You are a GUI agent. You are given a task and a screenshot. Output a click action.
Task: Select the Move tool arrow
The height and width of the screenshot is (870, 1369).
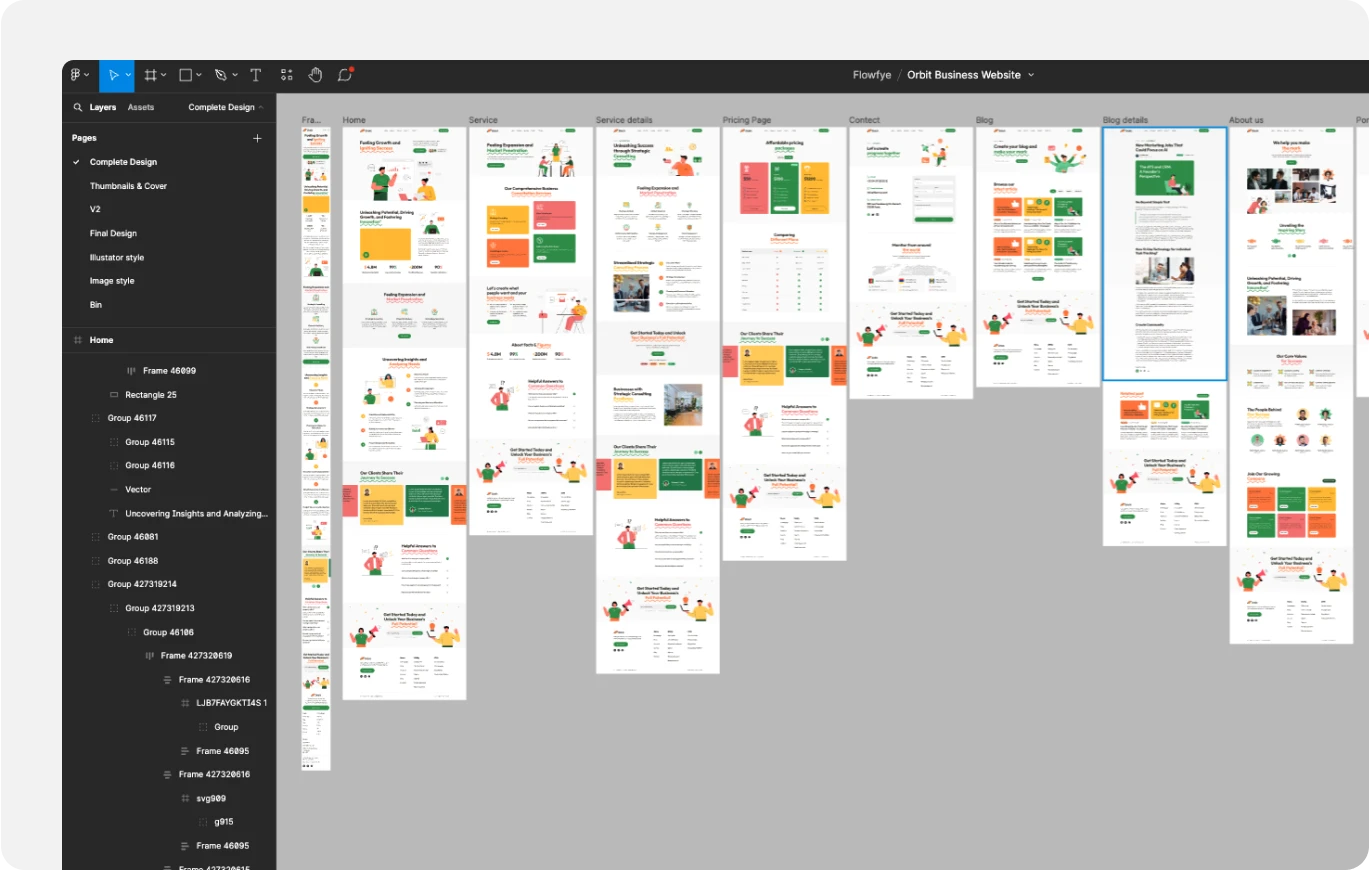[113, 75]
